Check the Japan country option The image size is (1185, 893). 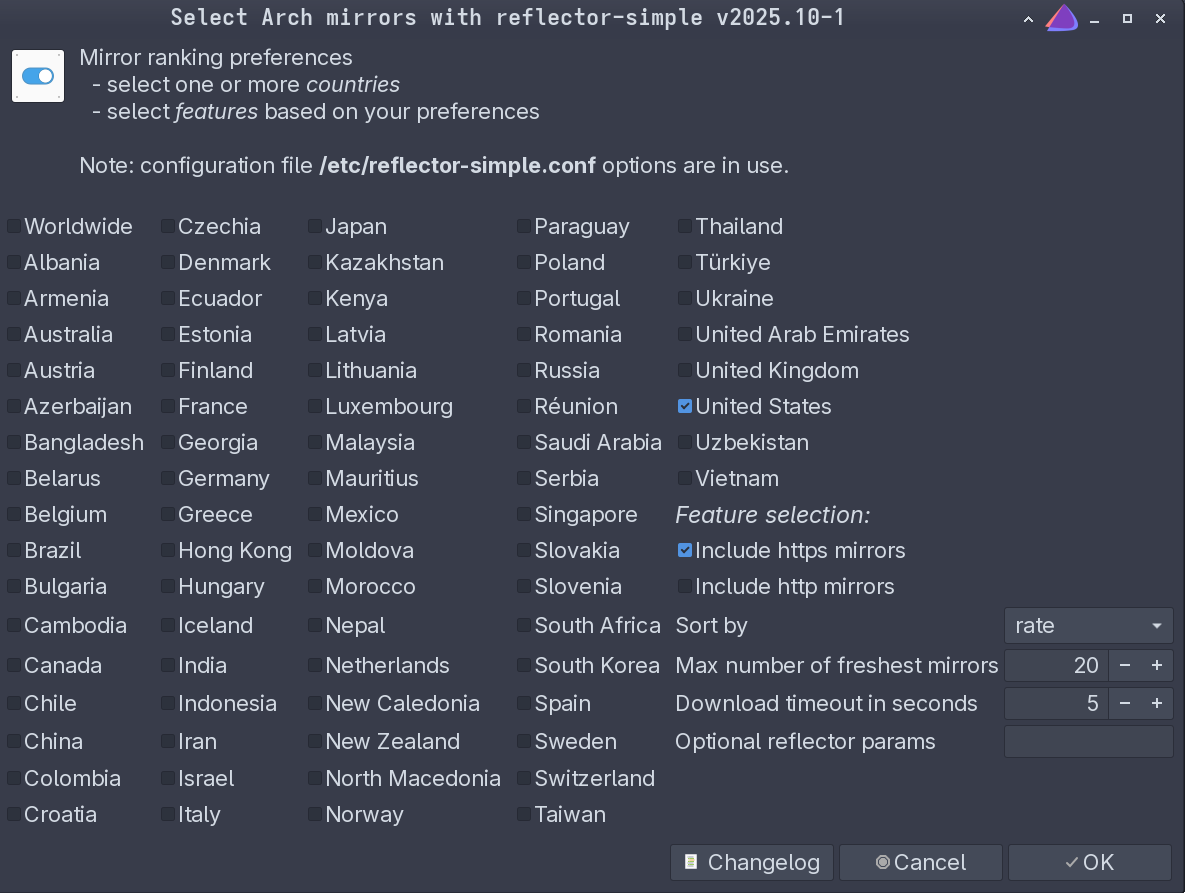click(x=315, y=227)
